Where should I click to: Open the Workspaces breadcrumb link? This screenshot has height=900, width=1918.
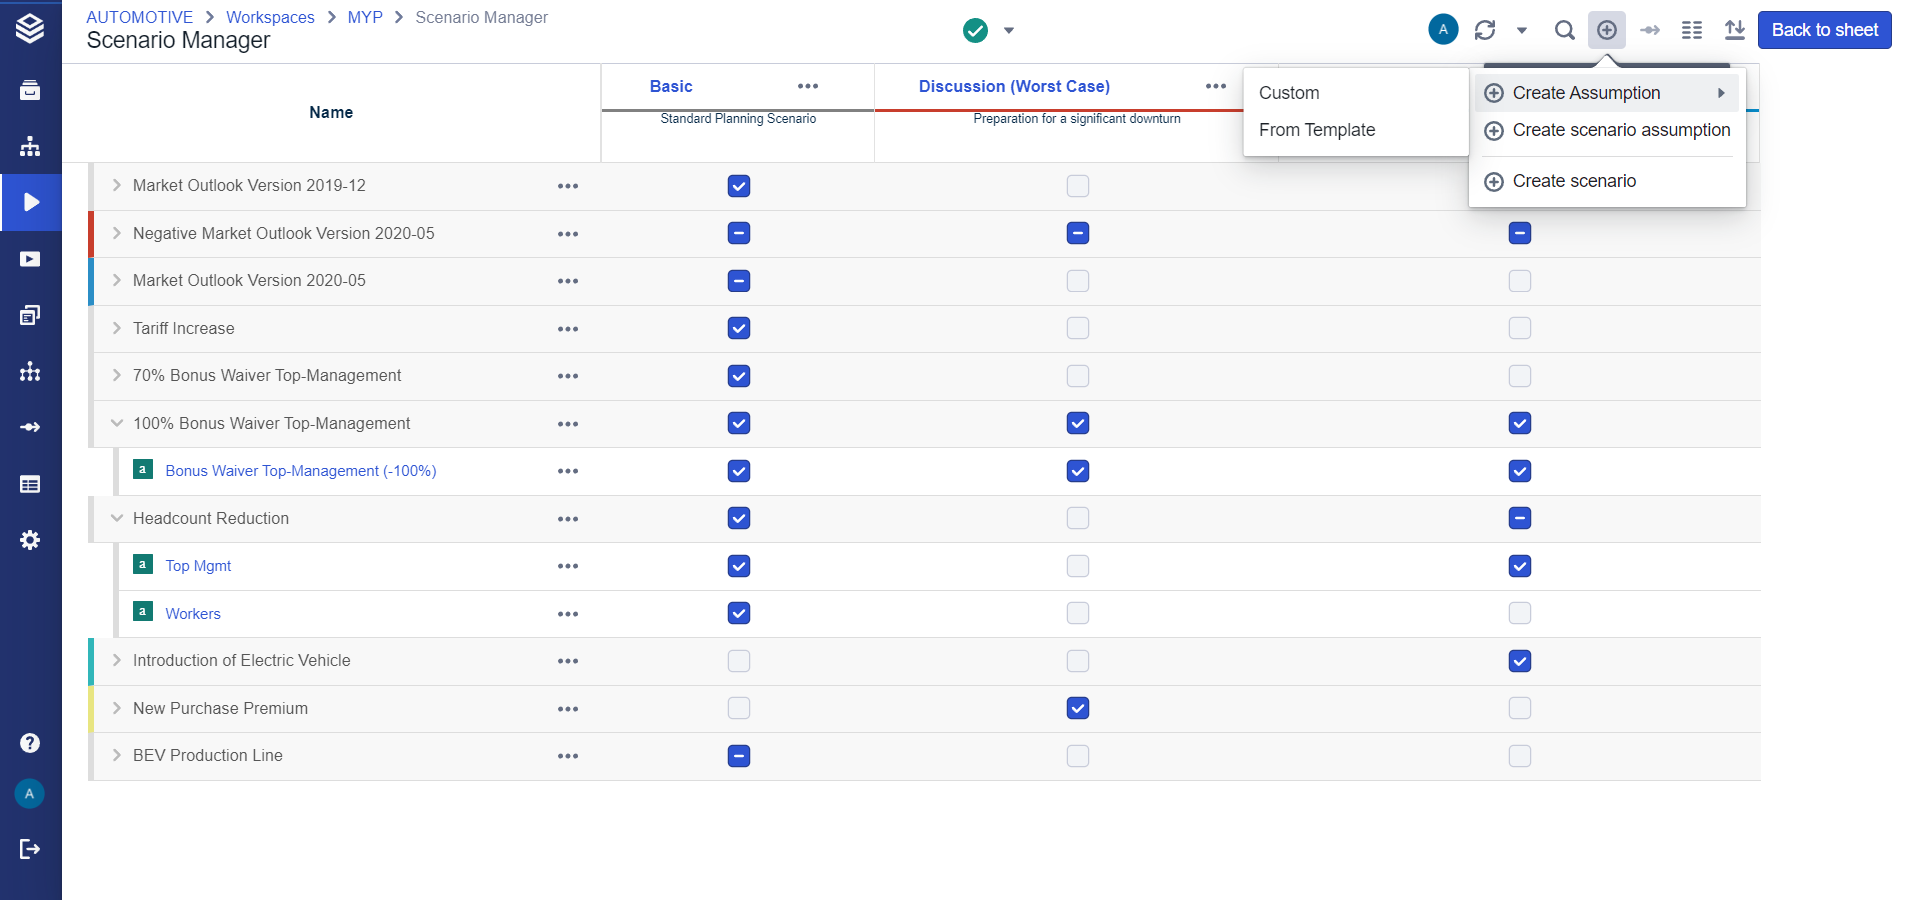tap(270, 17)
